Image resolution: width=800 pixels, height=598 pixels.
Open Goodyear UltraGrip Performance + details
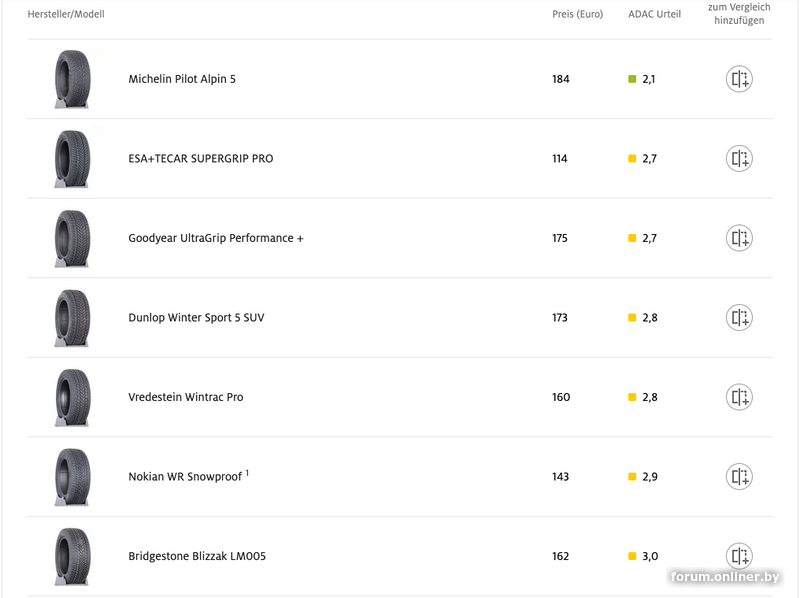pos(215,238)
